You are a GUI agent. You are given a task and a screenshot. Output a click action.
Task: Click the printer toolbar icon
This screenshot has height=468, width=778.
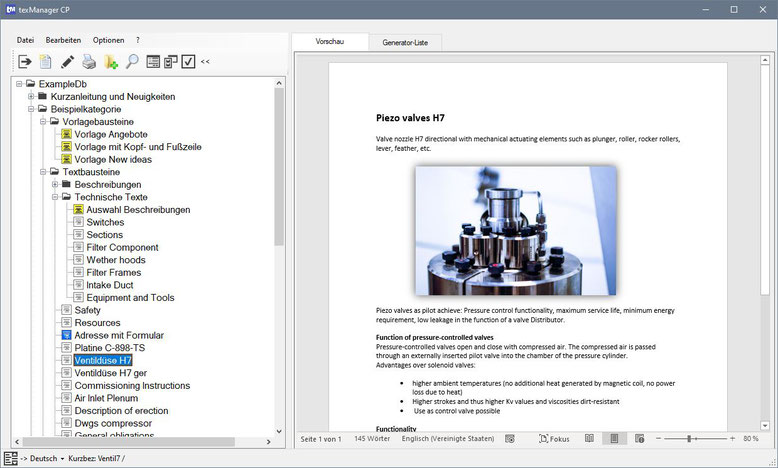[x=89, y=62]
